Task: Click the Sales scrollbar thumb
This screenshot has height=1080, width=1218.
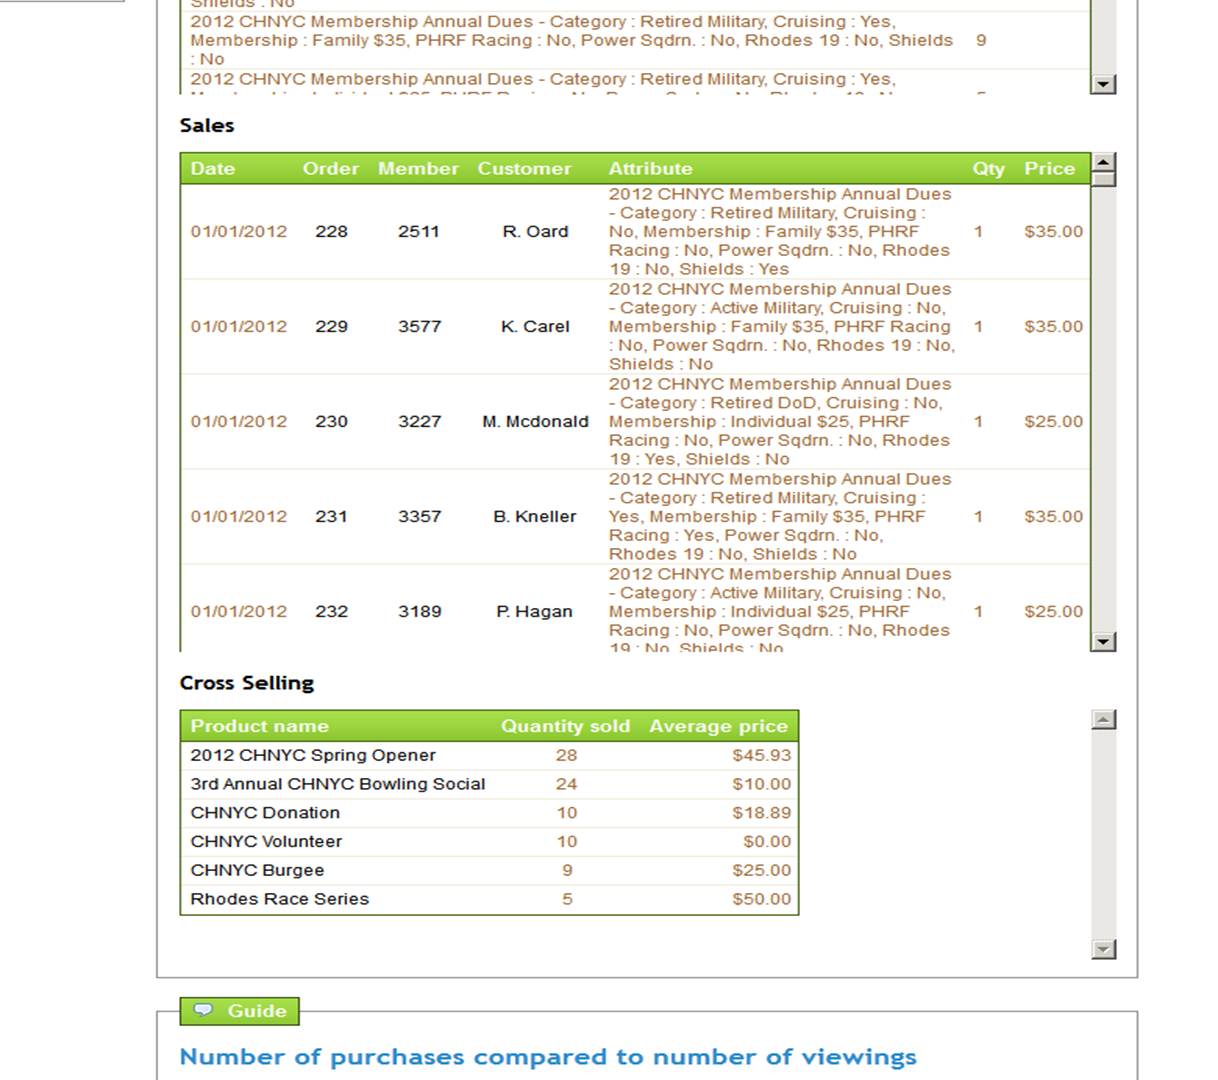Action: click(x=1103, y=180)
